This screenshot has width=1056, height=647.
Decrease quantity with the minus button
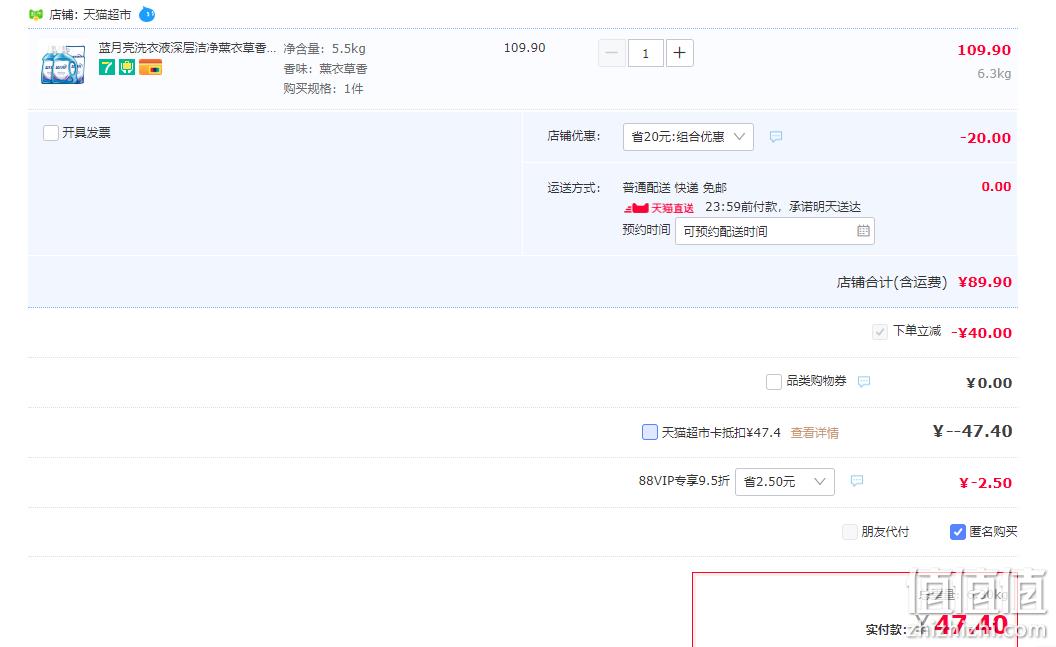click(x=612, y=53)
